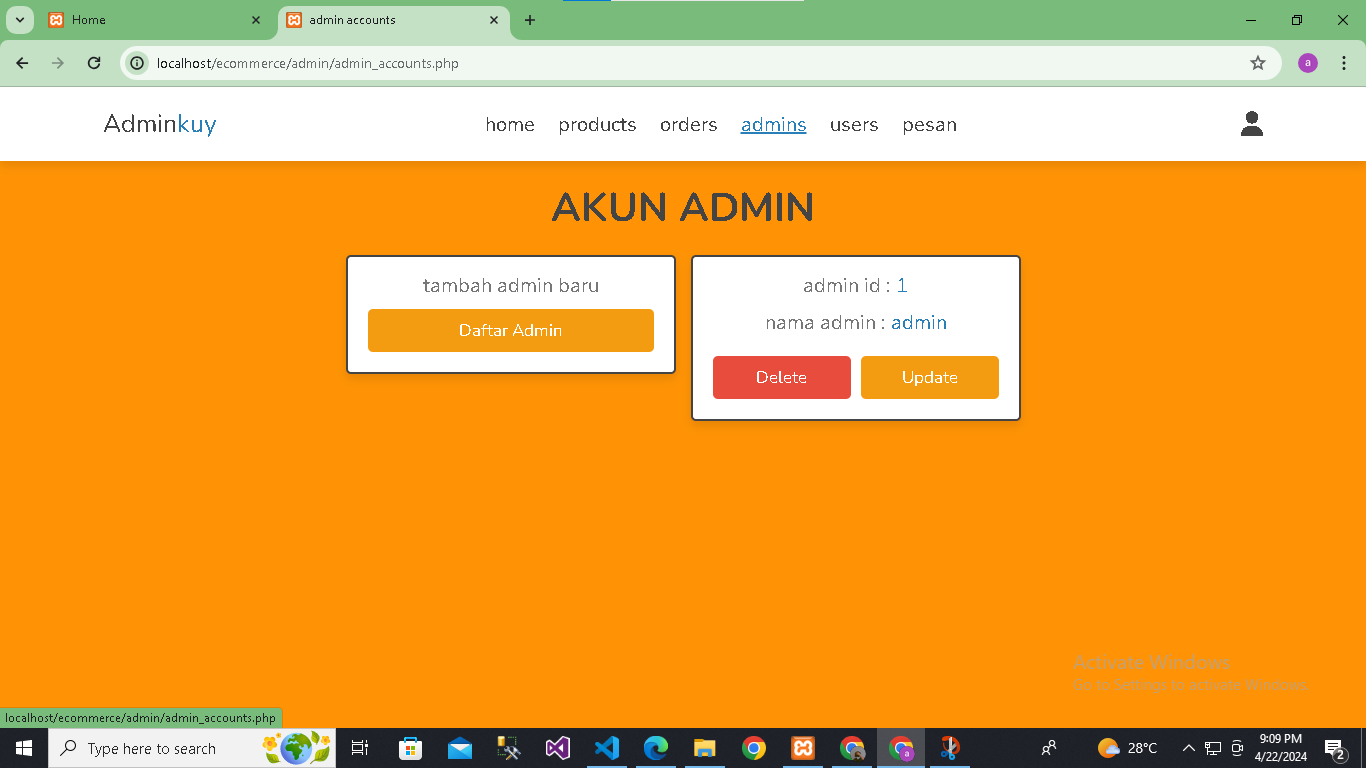Open File Explorer from the taskbar

tap(705, 748)
